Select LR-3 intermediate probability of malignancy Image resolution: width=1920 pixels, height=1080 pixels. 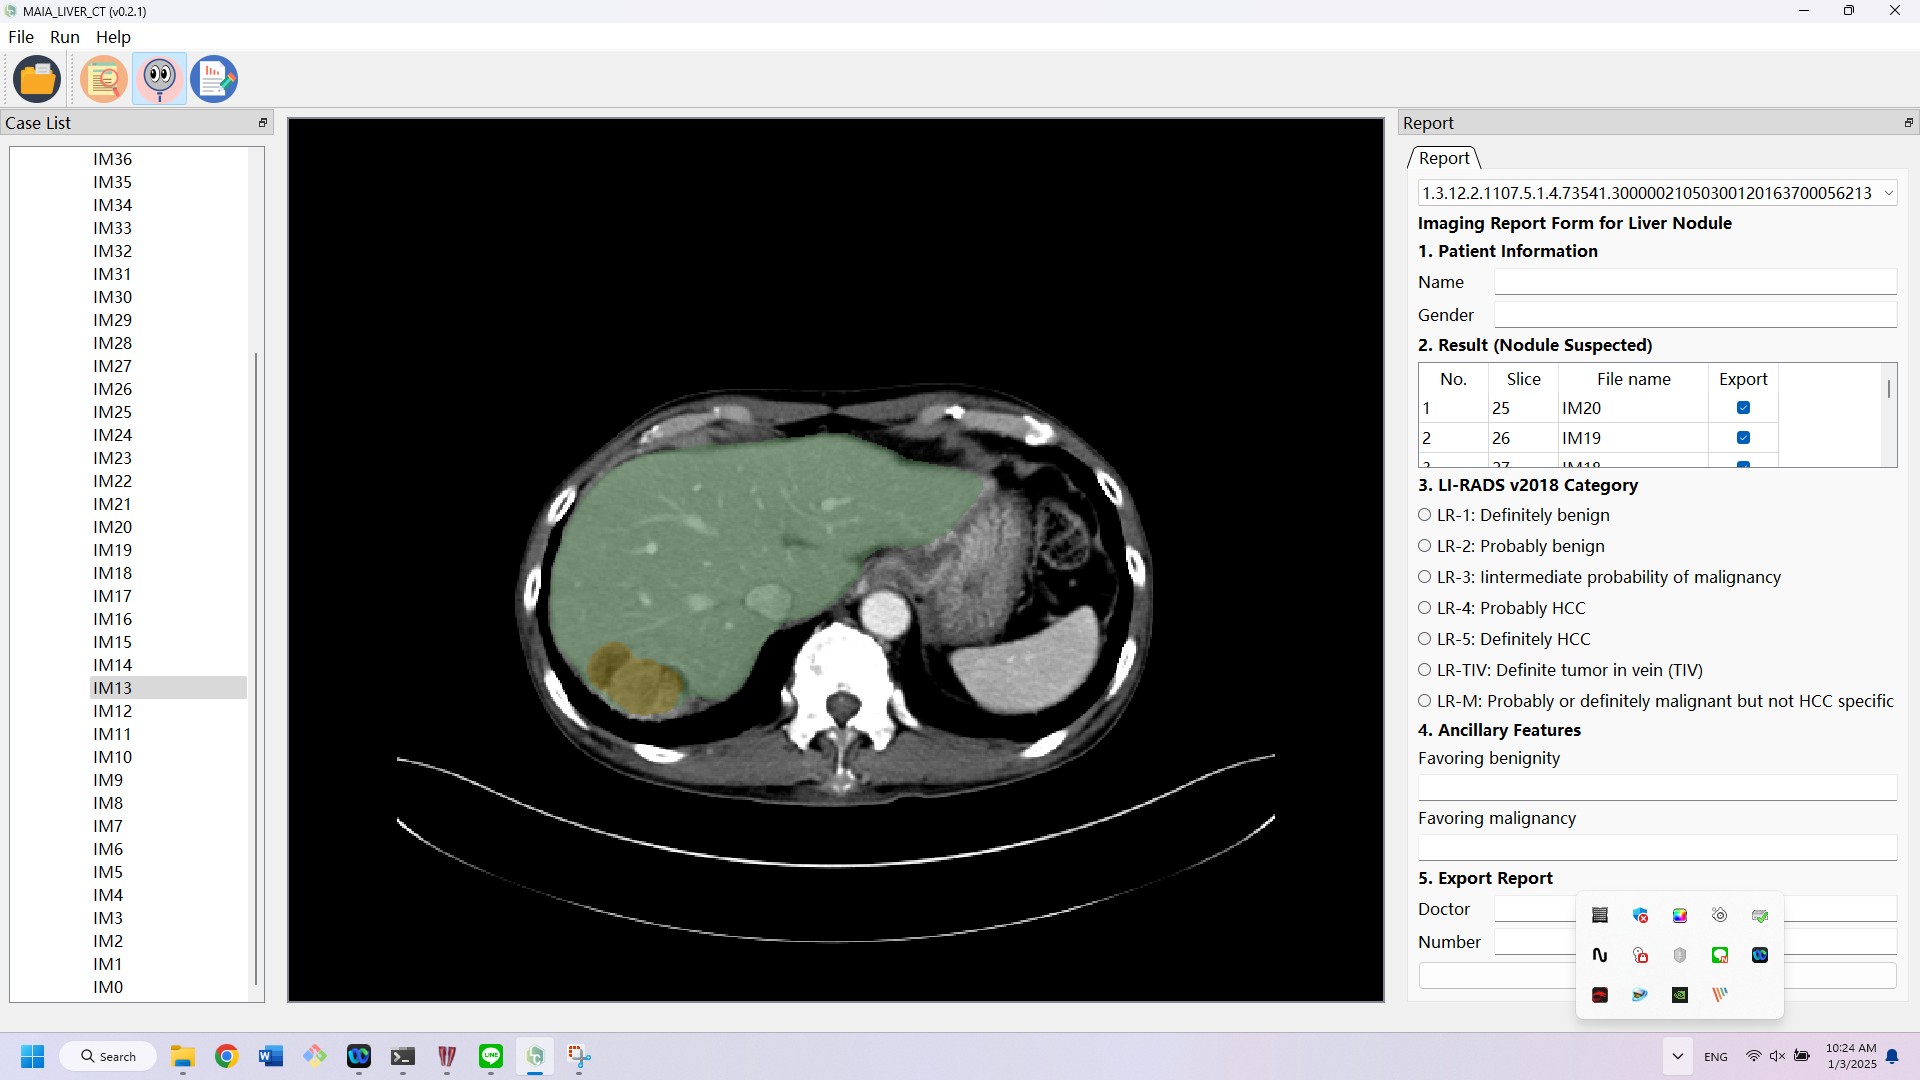[x=1600, y=577]
